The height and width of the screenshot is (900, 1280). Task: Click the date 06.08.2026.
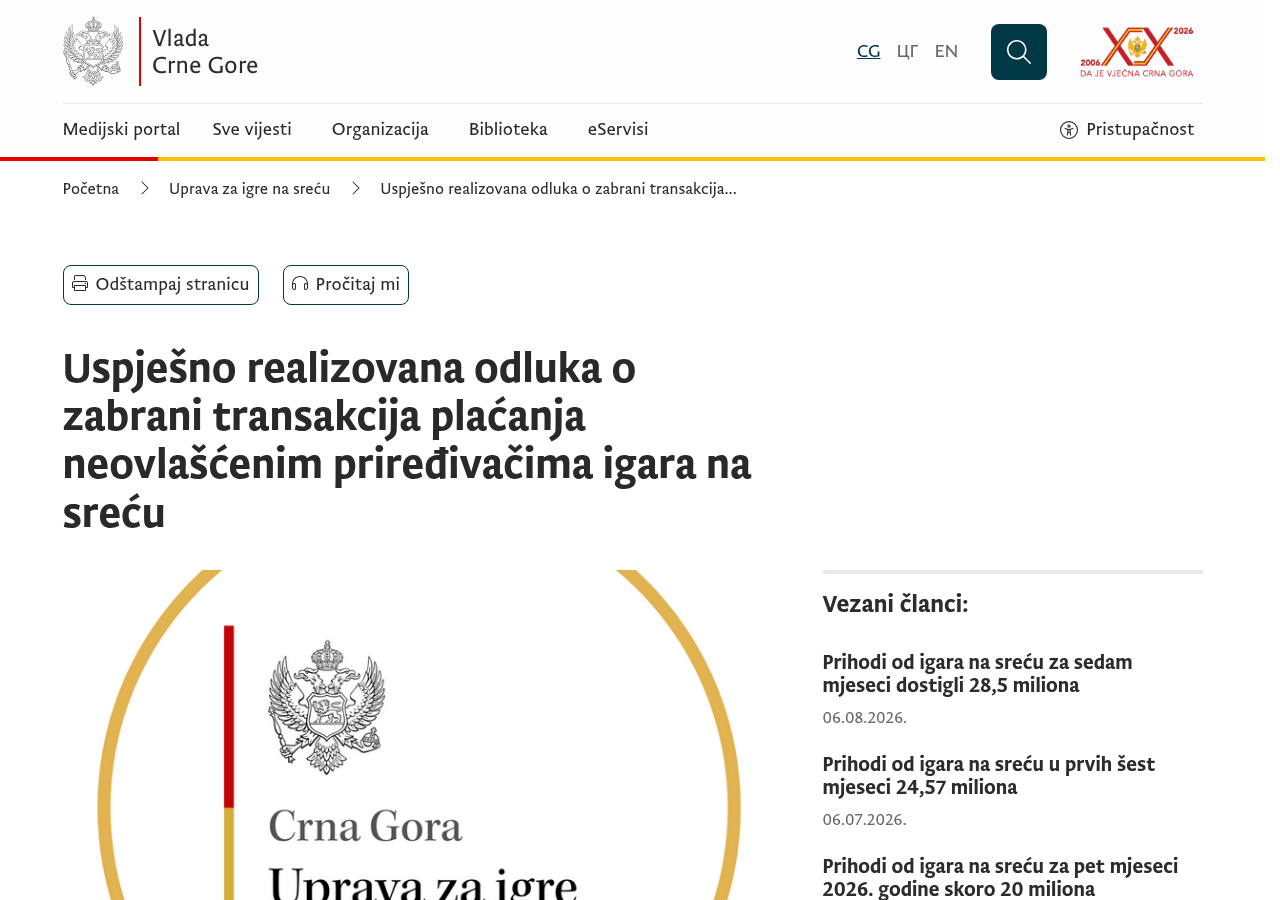(864, 717)
